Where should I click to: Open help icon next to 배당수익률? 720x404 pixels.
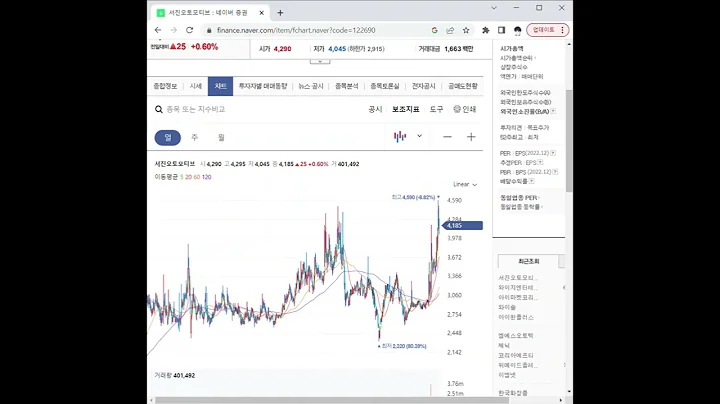tap(532, 181)
